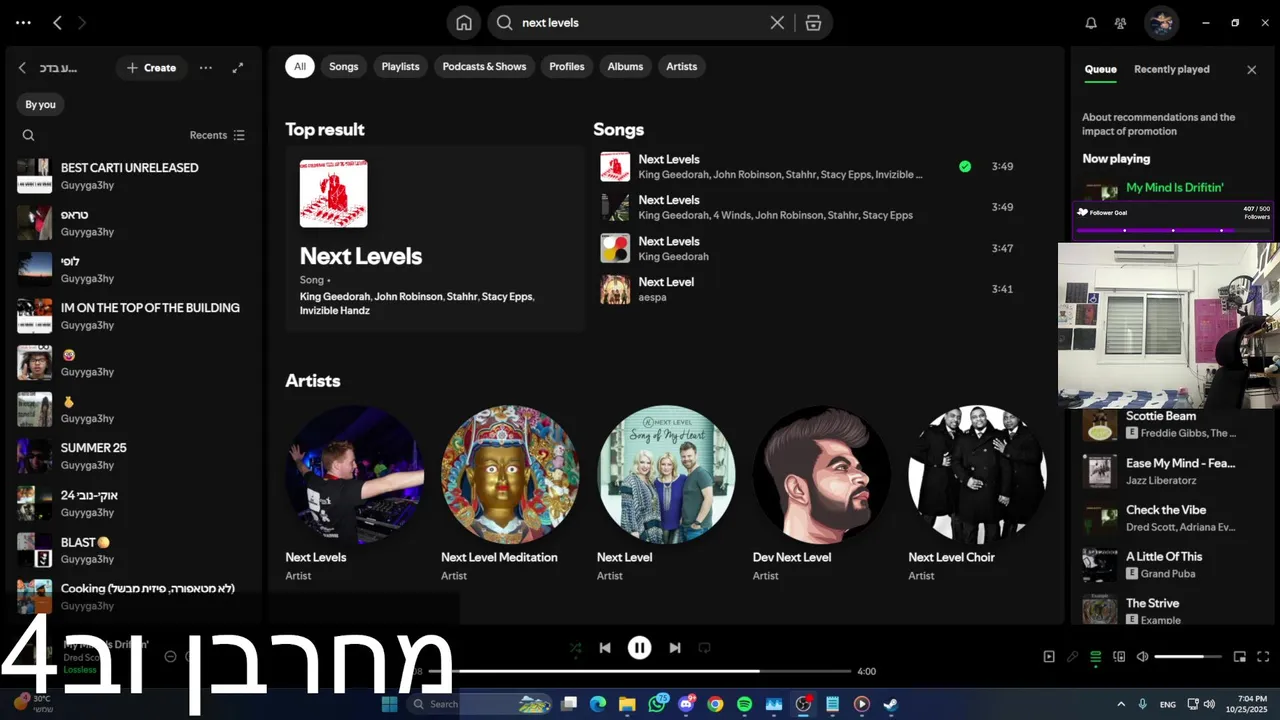The width and height of the screenshot is (1280, 720).
Task: Open the Songs section heading
Action: (618, 130)
